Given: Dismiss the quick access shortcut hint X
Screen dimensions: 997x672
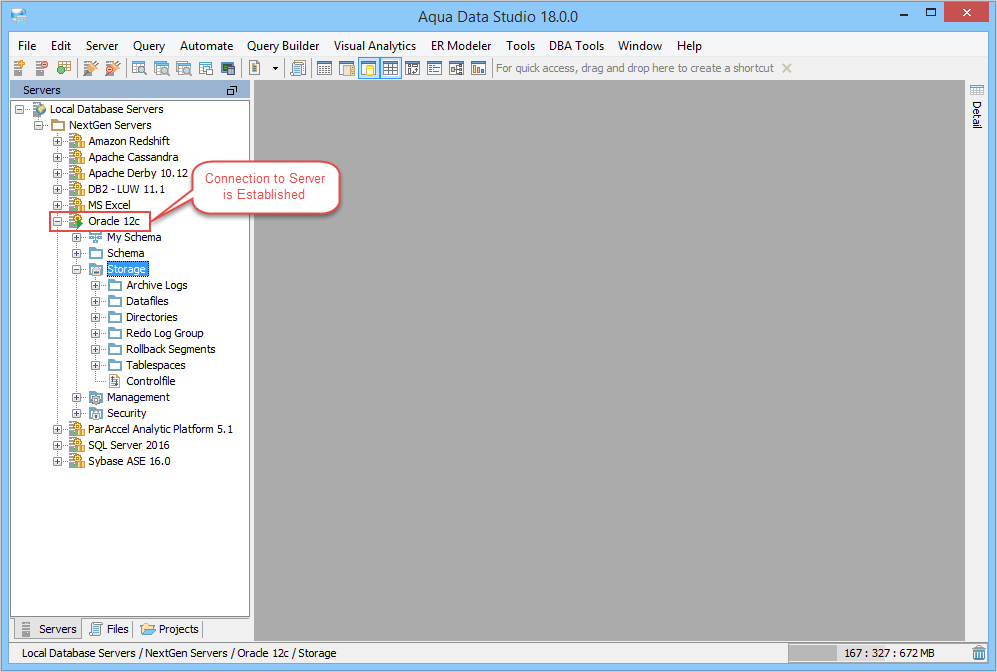Looking at the screenshot, I should tap(787, 68).
